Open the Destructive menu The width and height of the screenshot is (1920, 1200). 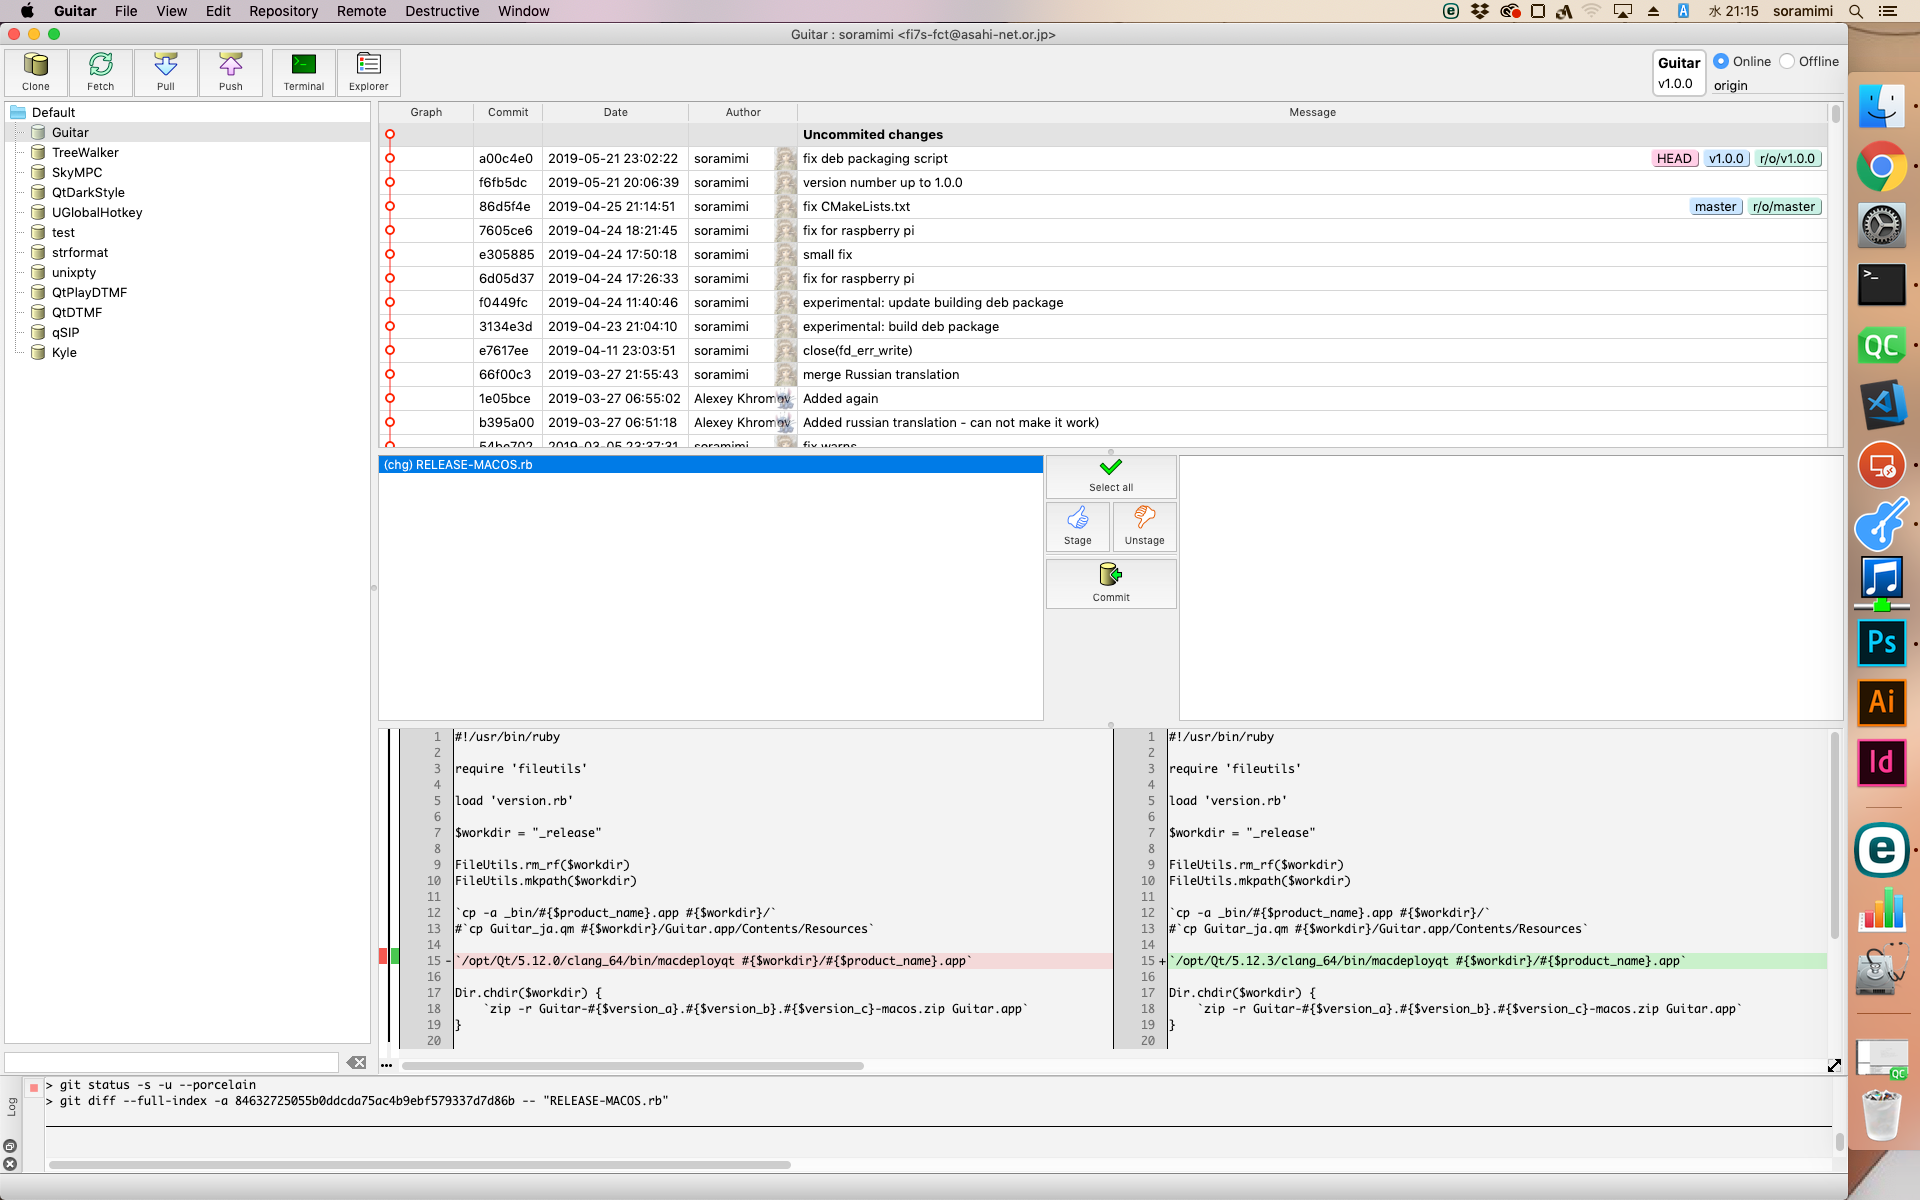click(441, 11)
